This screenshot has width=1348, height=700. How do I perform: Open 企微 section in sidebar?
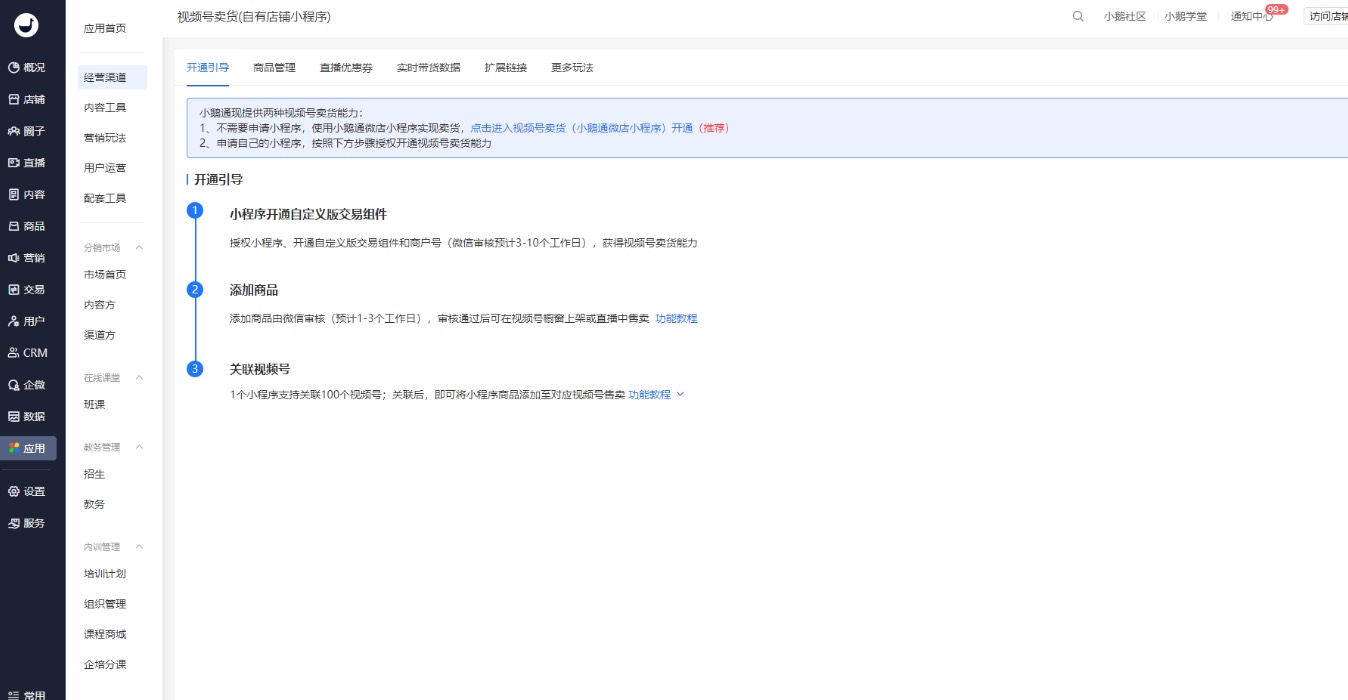(28, 385)
